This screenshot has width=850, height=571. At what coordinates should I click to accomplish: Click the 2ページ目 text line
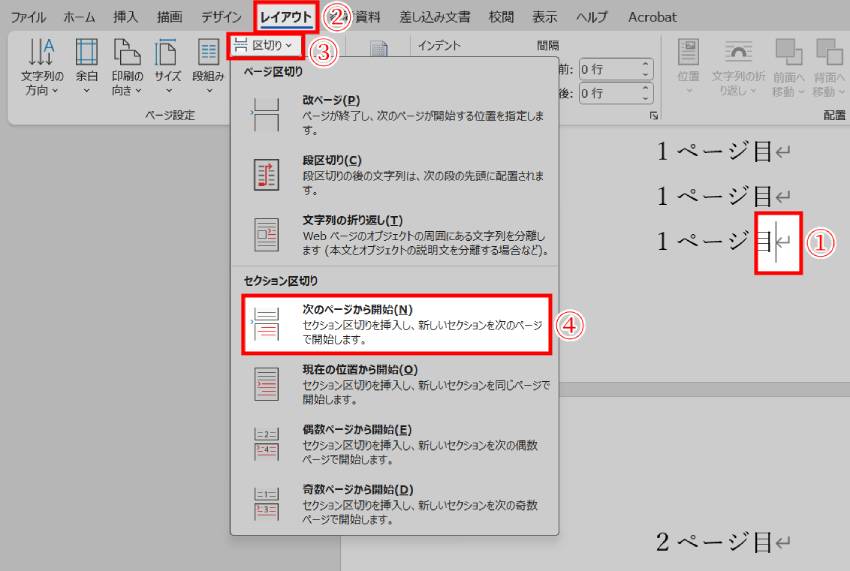coord(723,542)
